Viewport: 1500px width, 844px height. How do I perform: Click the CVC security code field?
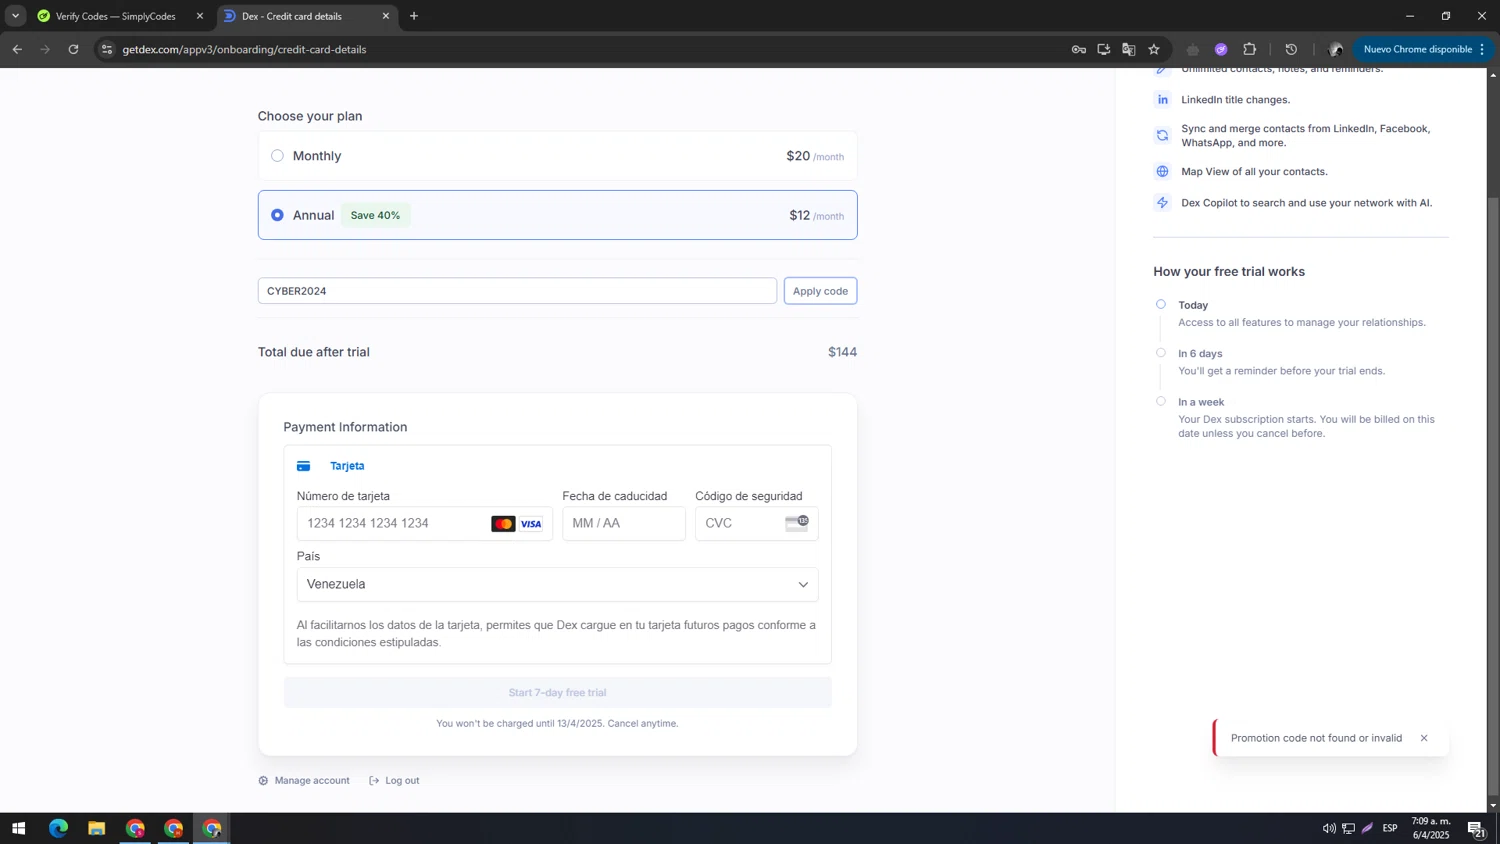click(756, 523)
